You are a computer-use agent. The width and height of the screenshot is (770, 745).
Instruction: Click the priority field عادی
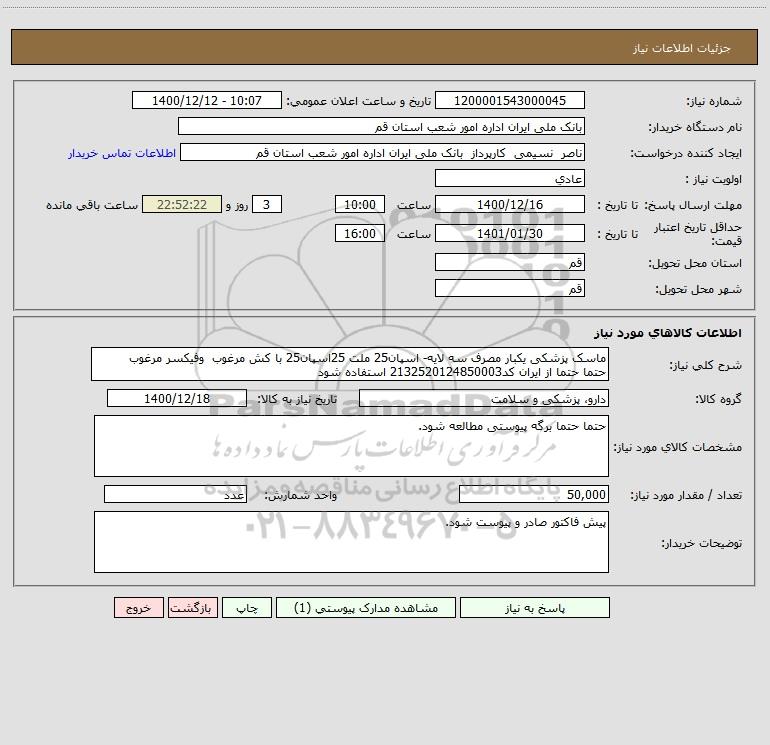click(x=510, y=178)
